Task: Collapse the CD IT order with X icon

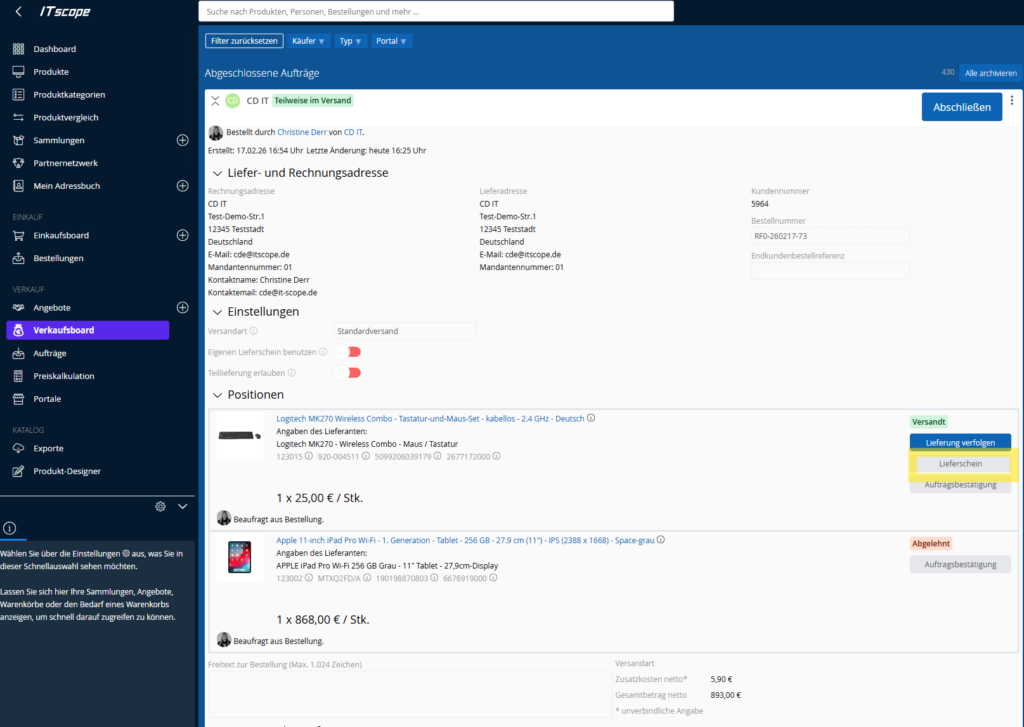Action: click(x=215, y=101)
